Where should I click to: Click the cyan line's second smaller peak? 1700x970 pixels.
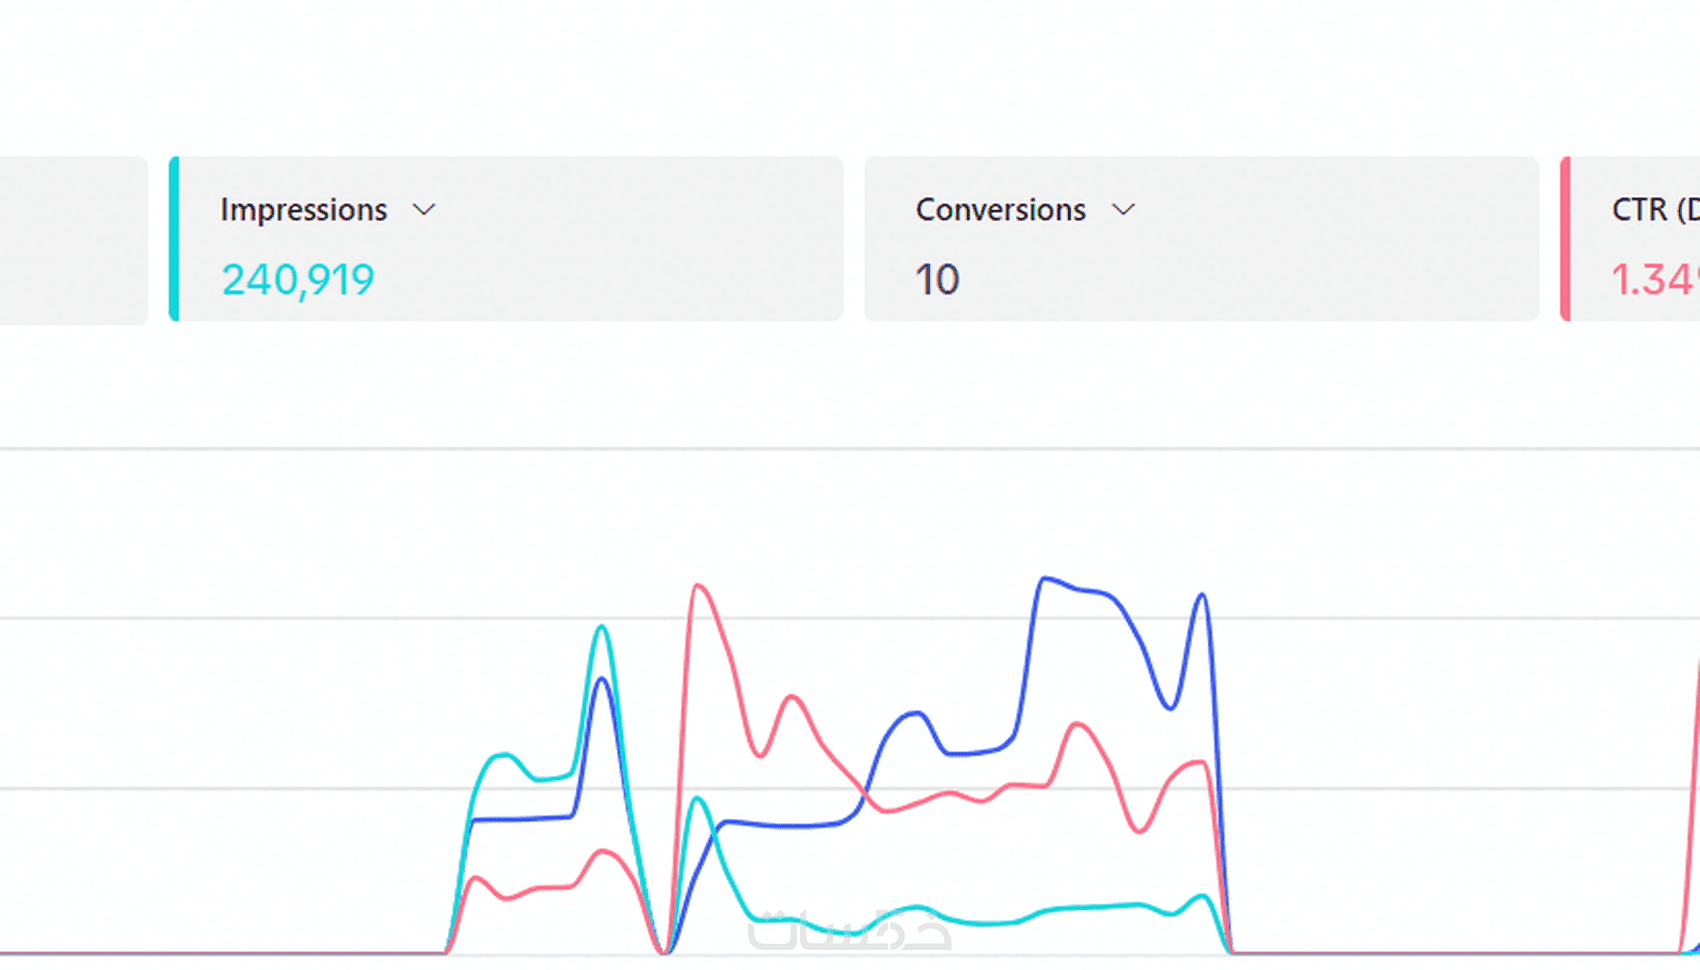tap(698, 798)
